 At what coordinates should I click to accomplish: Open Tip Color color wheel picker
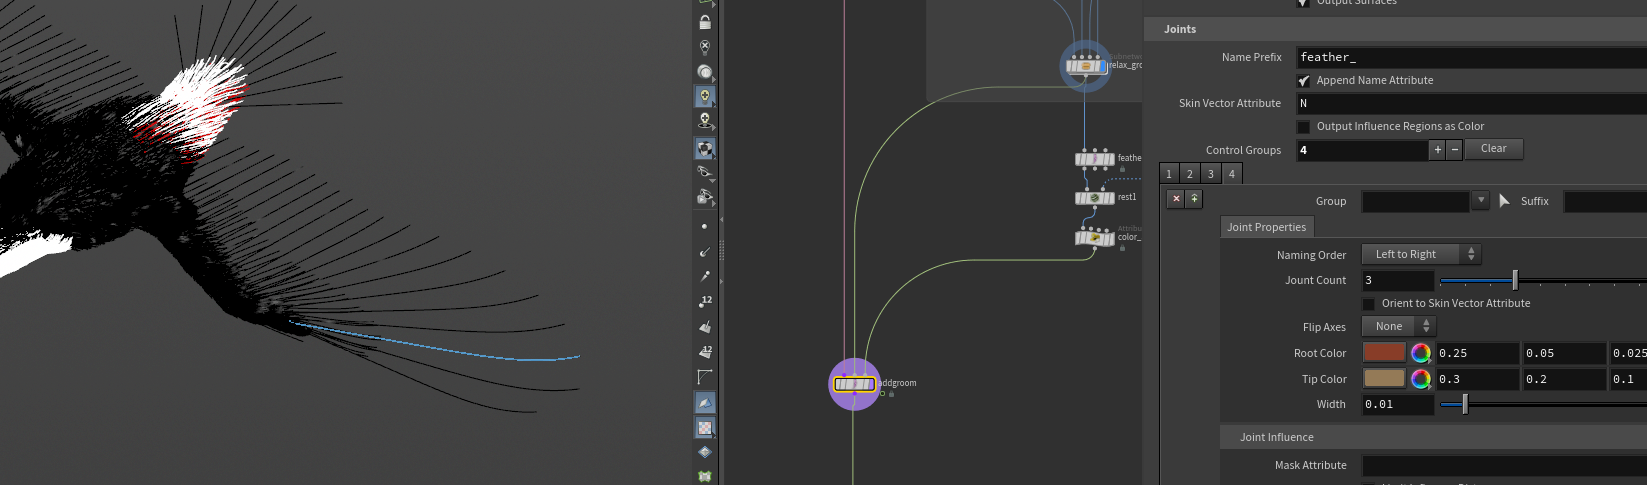coord(1421,379)
